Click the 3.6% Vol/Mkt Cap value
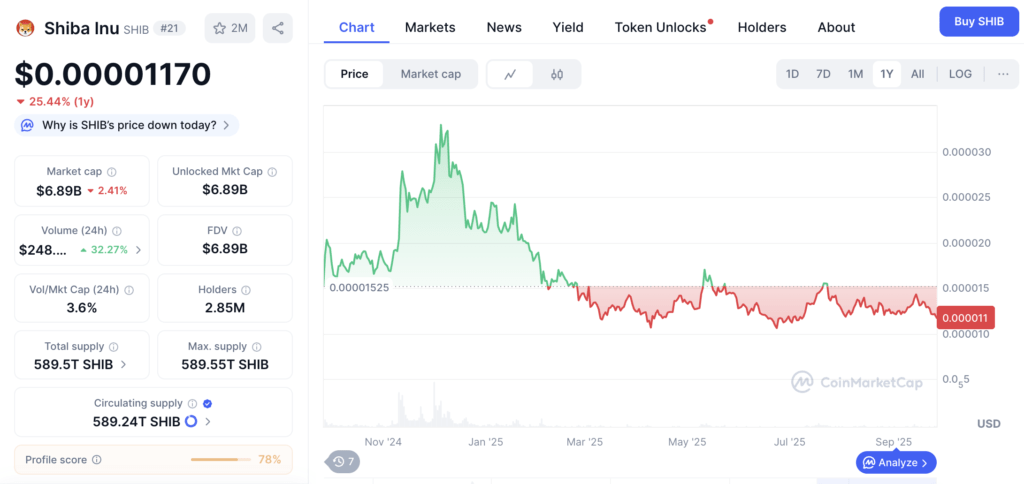The width and height of the screenshot is (1024, 484). [82, 308]
